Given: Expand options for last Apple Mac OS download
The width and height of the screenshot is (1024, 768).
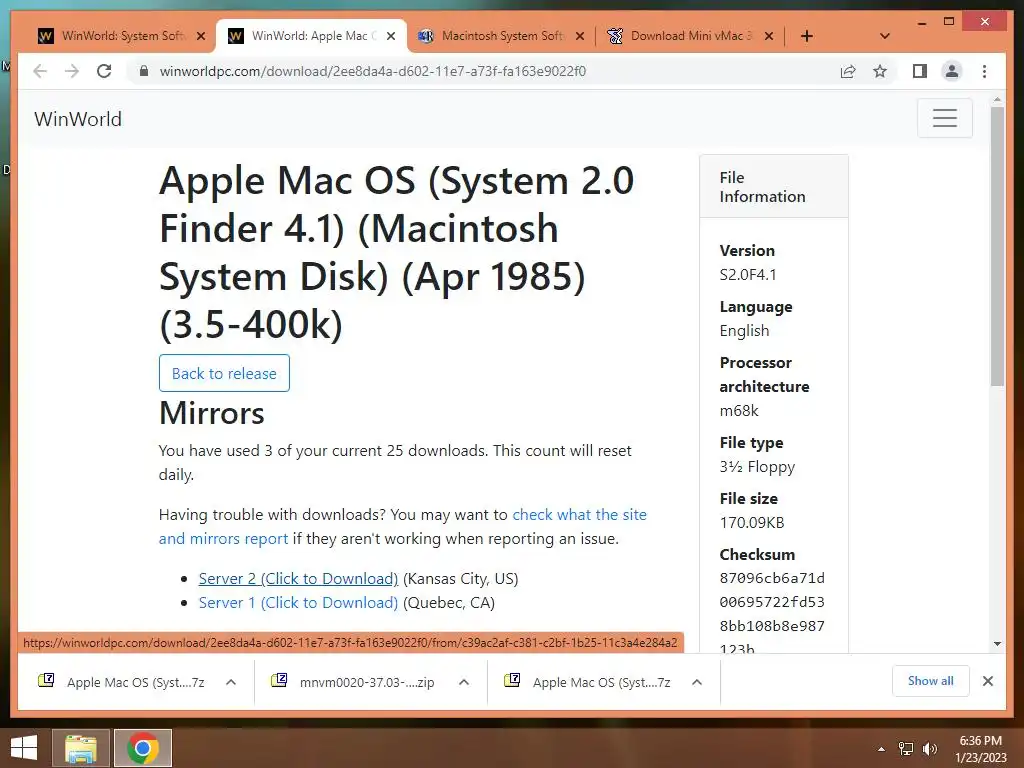Looking at the screenshot, I should point(697,682).
